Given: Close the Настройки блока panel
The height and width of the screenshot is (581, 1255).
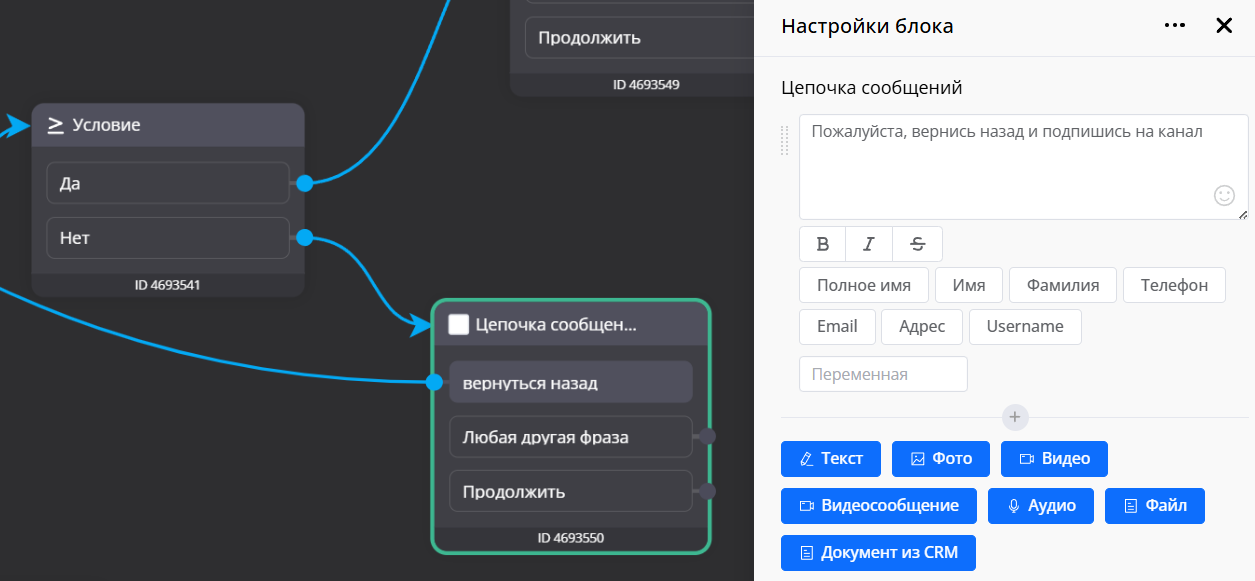Looking at the screenshot, I should (x=1224, y=26).
